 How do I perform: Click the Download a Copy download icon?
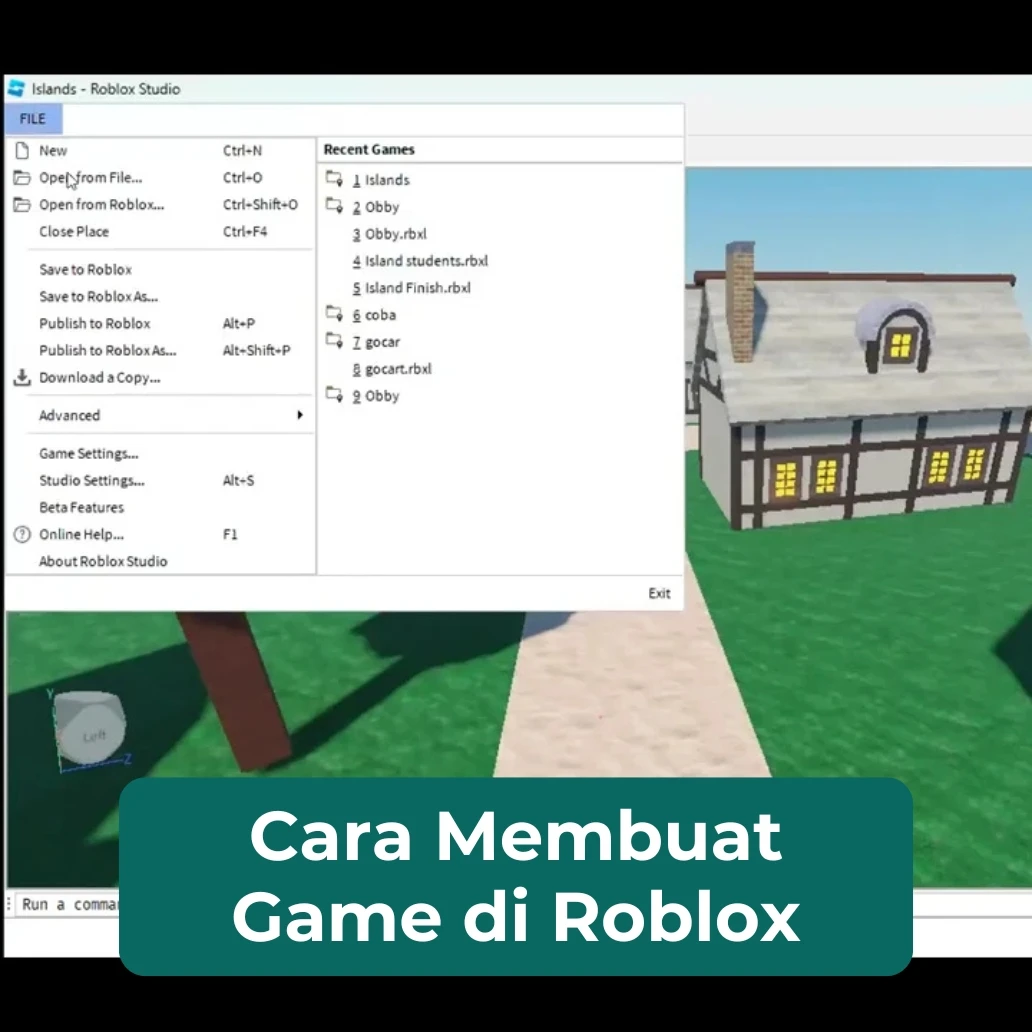click(21, 377)
